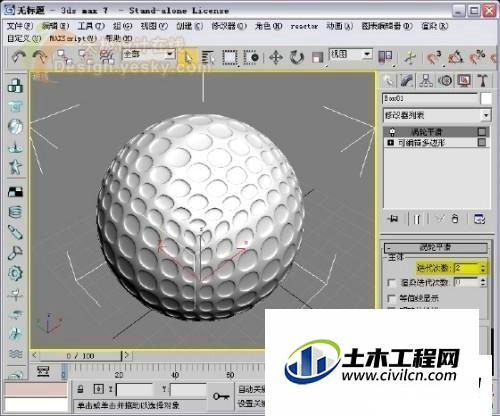Click the 渲染迭代次数 spinner arrows

click(483, 283)
